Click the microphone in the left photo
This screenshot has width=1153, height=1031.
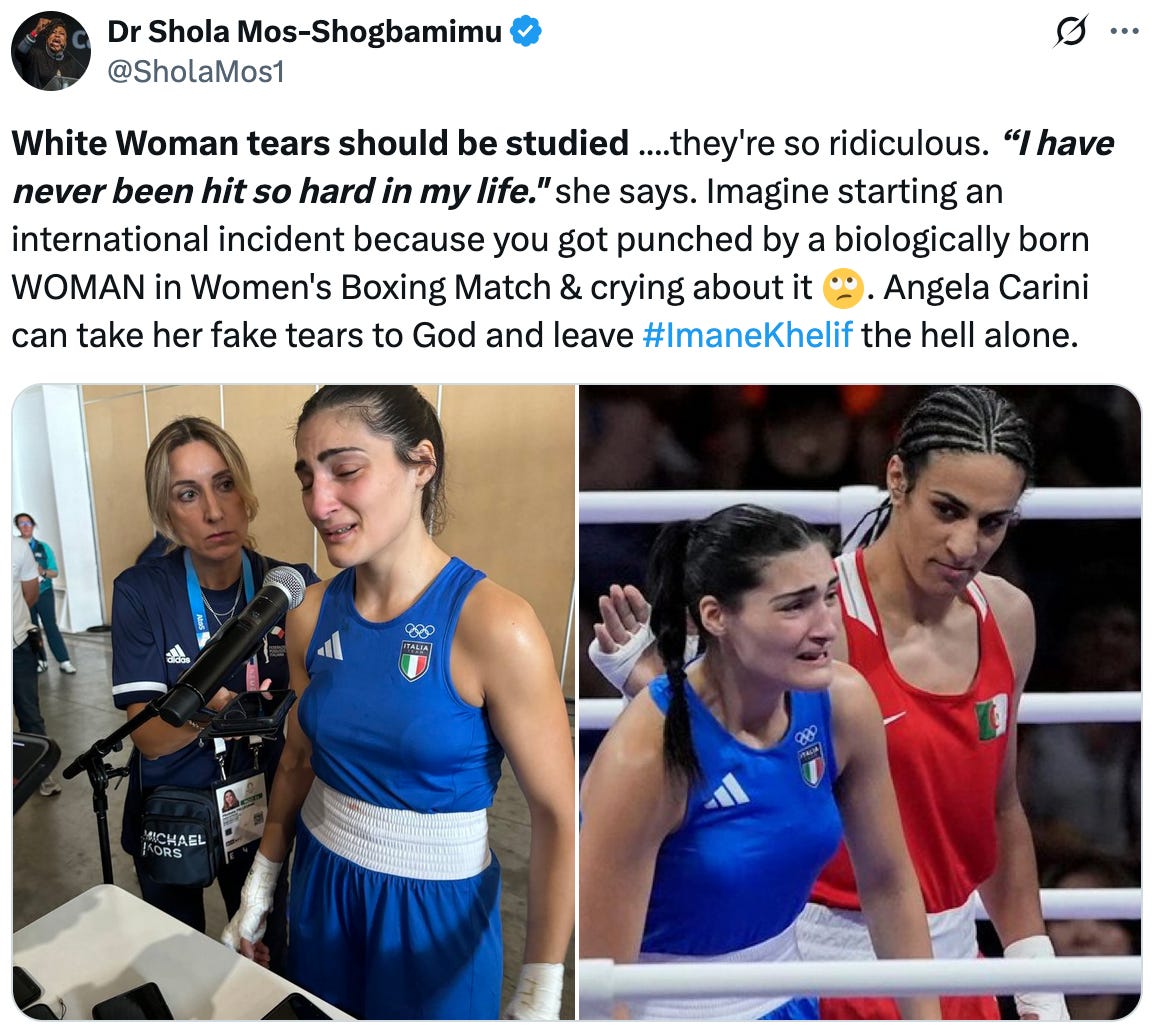point(232,644)
